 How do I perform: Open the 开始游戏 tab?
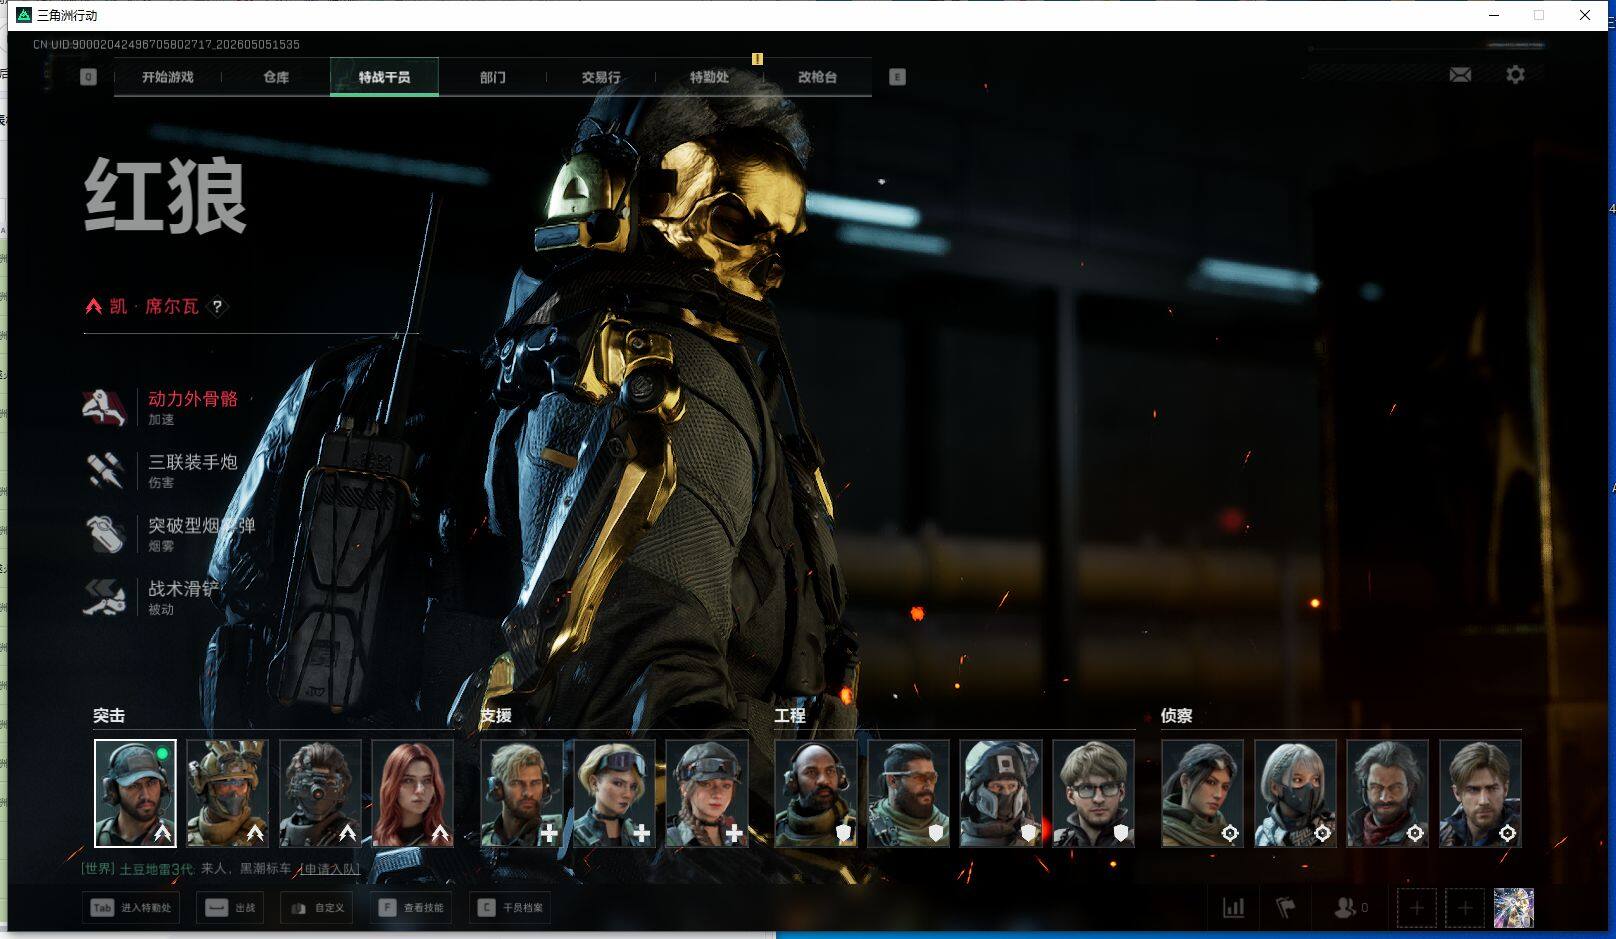[x=168, y=77]
